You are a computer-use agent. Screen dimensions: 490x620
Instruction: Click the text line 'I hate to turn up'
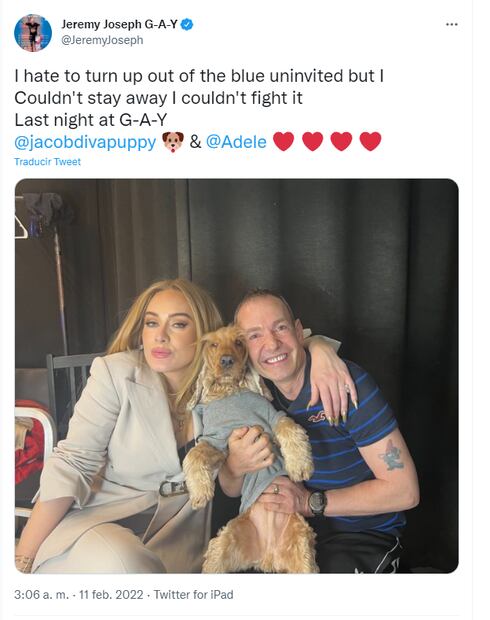199,76
